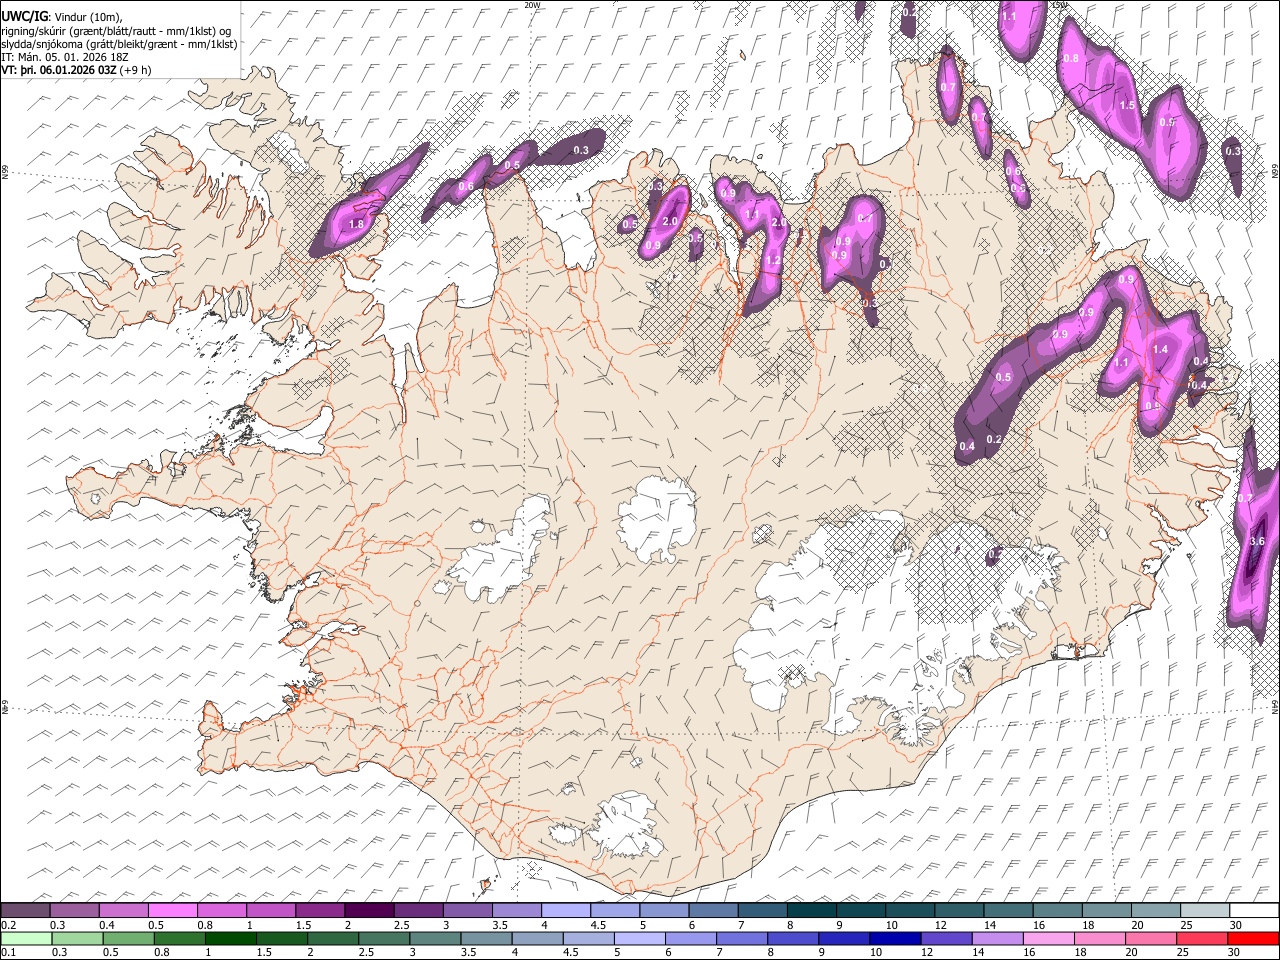
Task: Pick the light lavender 4 swatch on the upper scale
Action: click(x=566, y=911)
